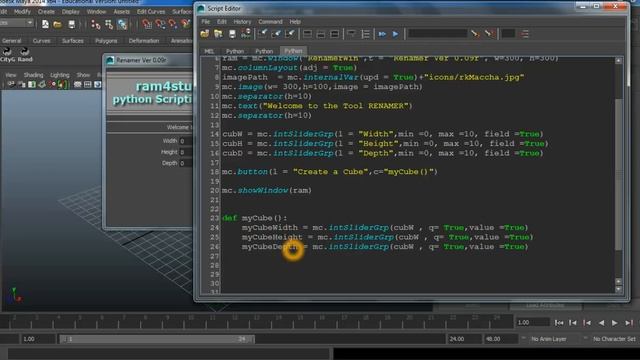Open Window menu in Maya
The width and height of the screenshot is (640, 360).
pyautogui.click(x=96, y=11)
